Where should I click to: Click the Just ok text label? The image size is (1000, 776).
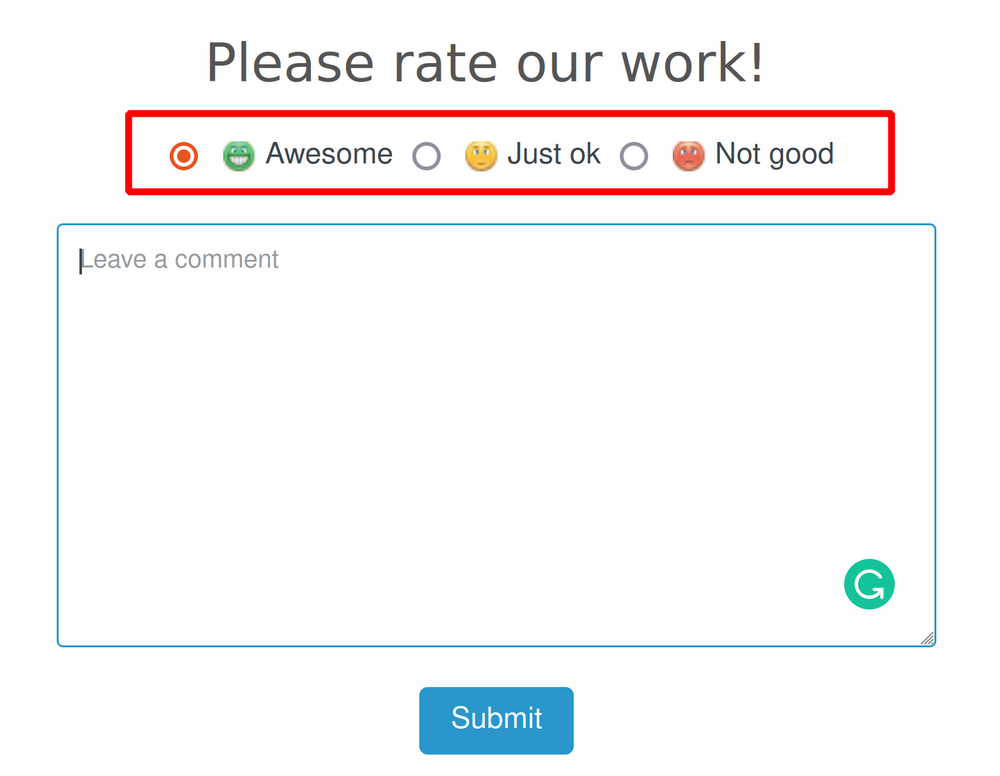coord(554,154)
